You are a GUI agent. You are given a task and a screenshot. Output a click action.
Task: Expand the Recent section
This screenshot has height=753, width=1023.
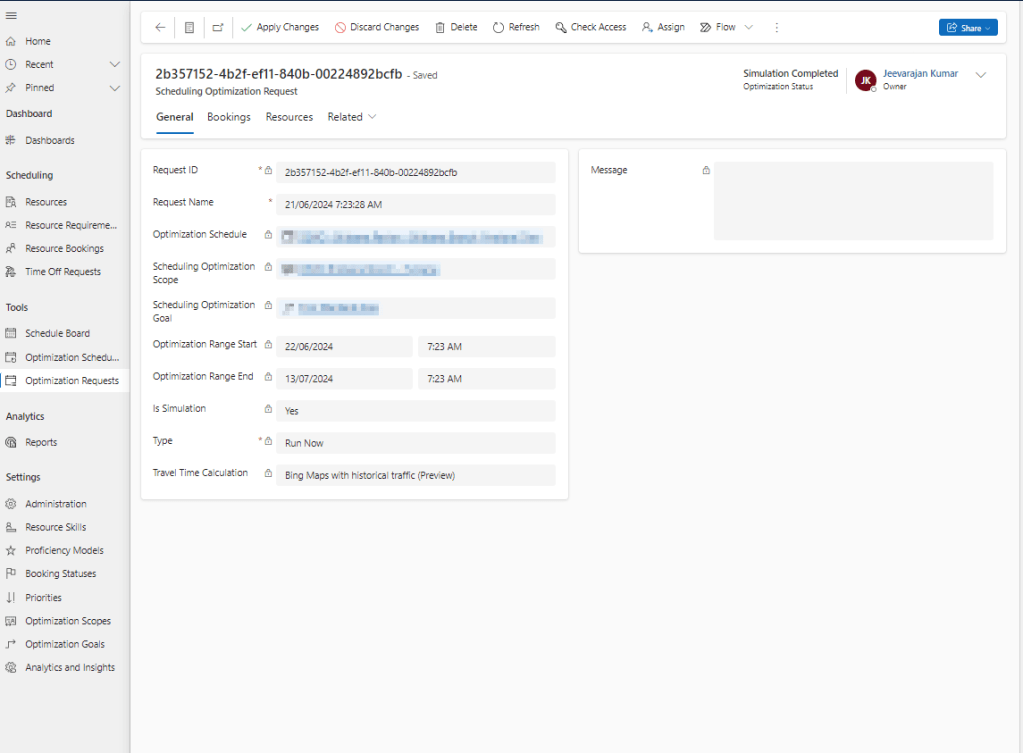[114, 64]
